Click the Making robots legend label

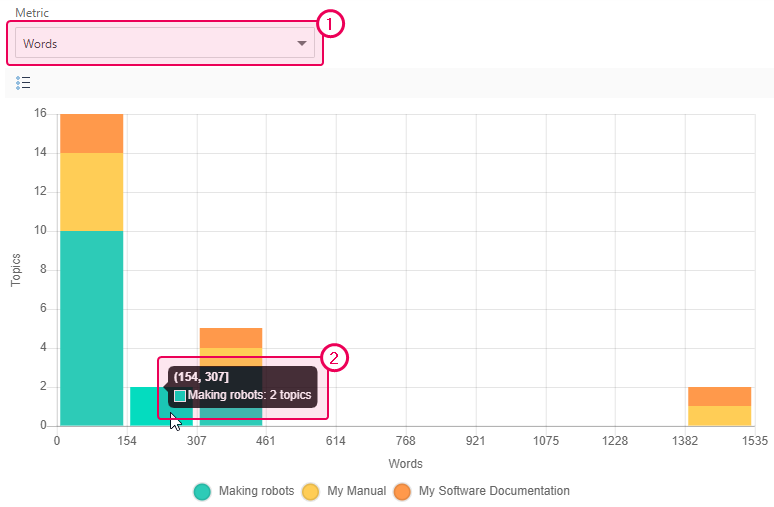coord(256,491)
